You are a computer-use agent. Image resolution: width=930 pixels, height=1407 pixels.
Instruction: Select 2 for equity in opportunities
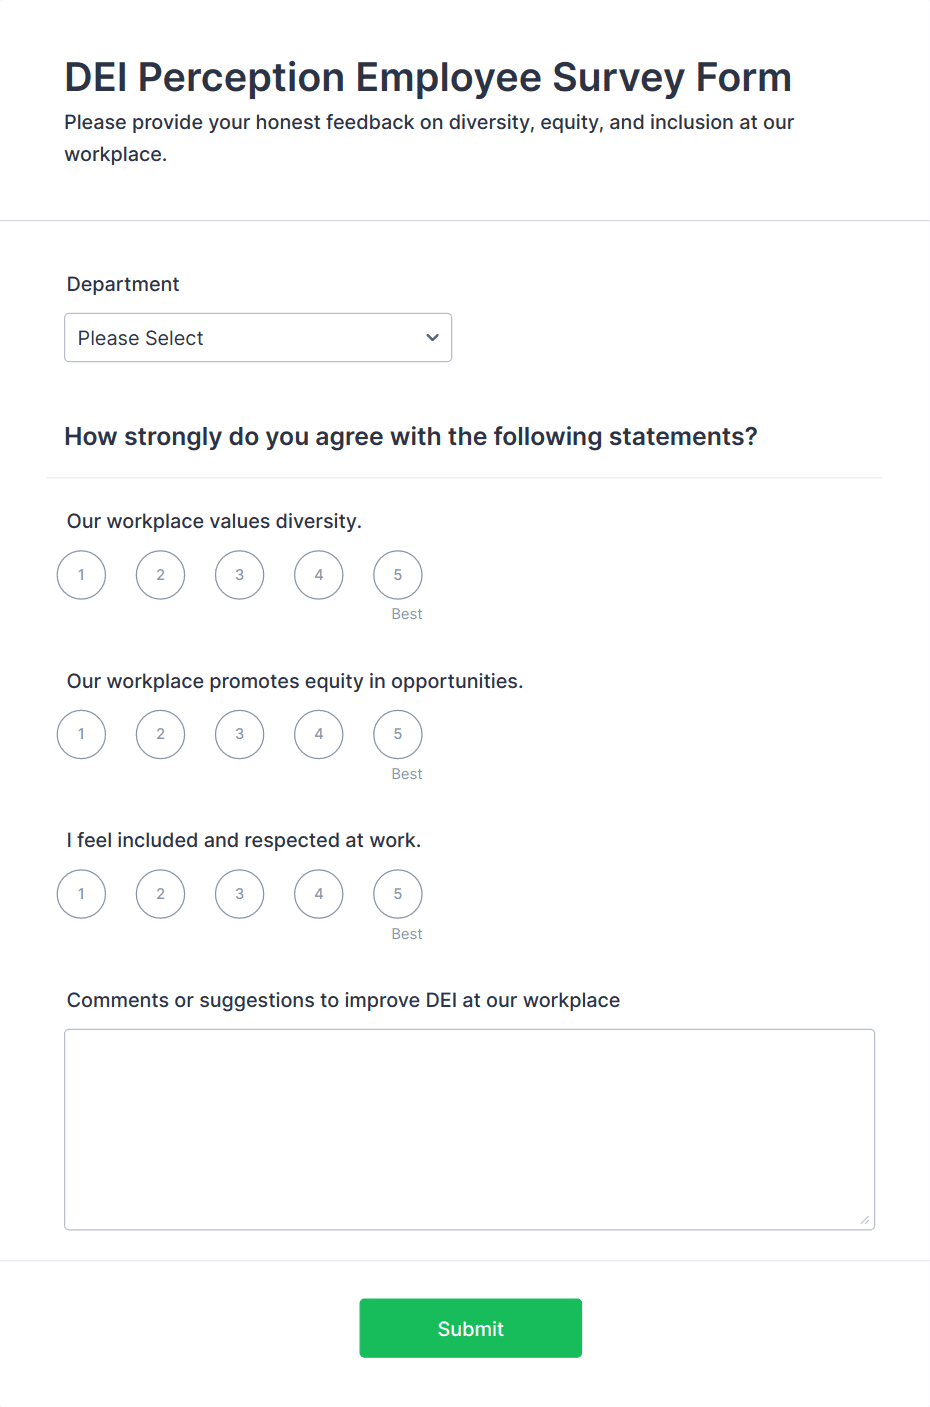[x=161, y=734]
